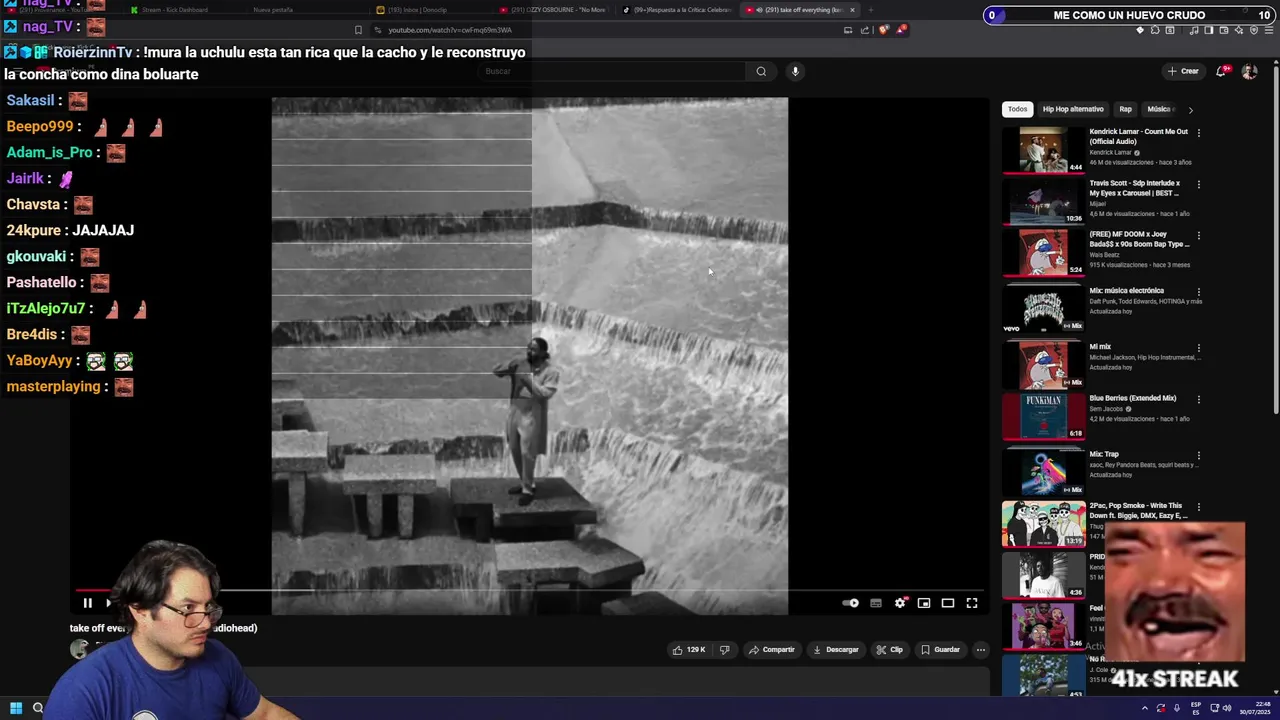Select the Música filter chip

click(1158, 109)
